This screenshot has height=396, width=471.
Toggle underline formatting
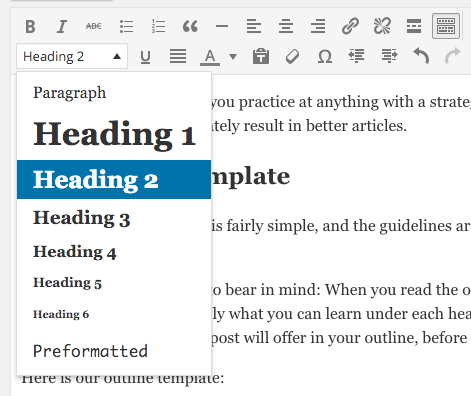[145, 56]
